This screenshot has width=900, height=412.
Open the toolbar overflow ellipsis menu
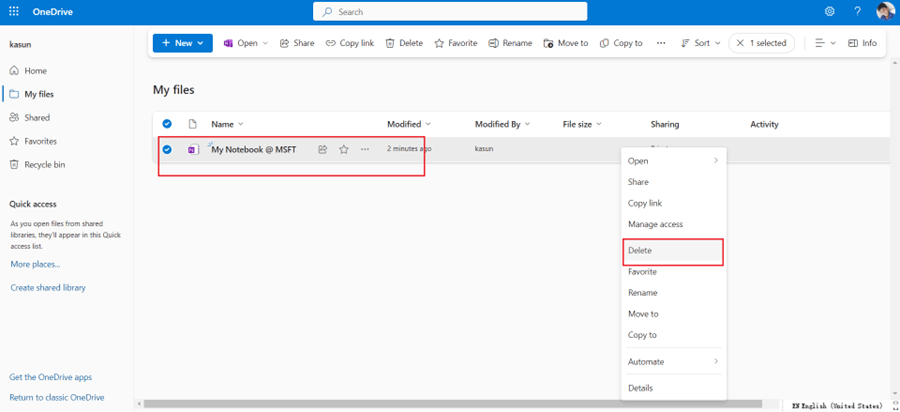point(661,43)
